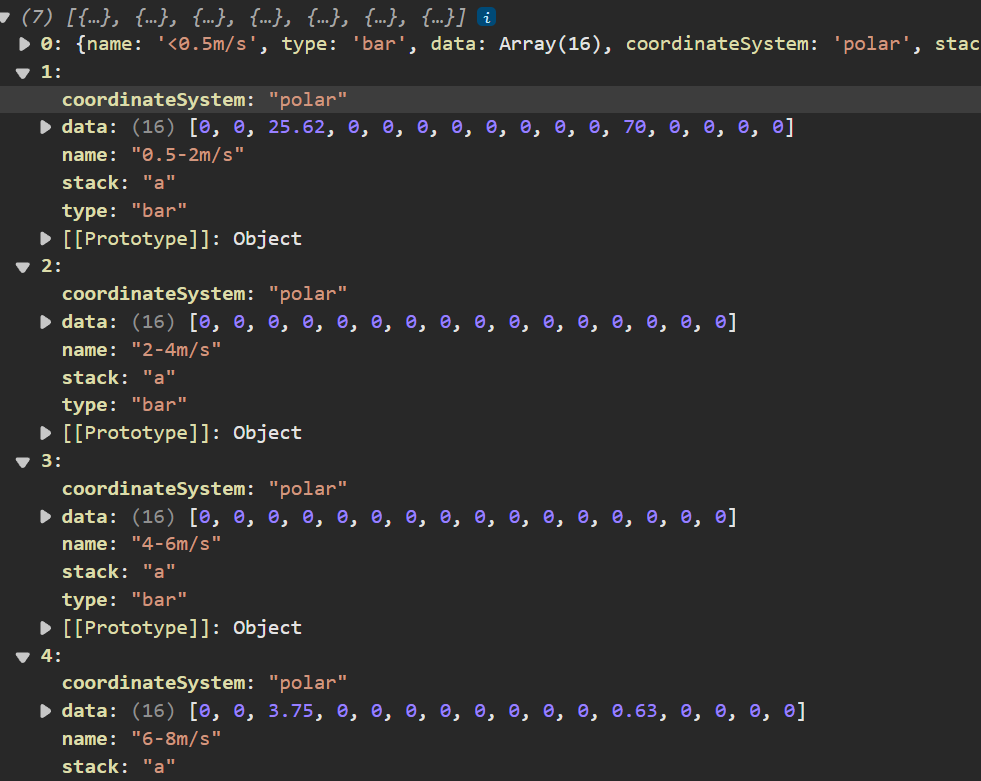Click the value 25.62 in item 1 data
This screenshot has width=981, height=781.
[297, 127]
